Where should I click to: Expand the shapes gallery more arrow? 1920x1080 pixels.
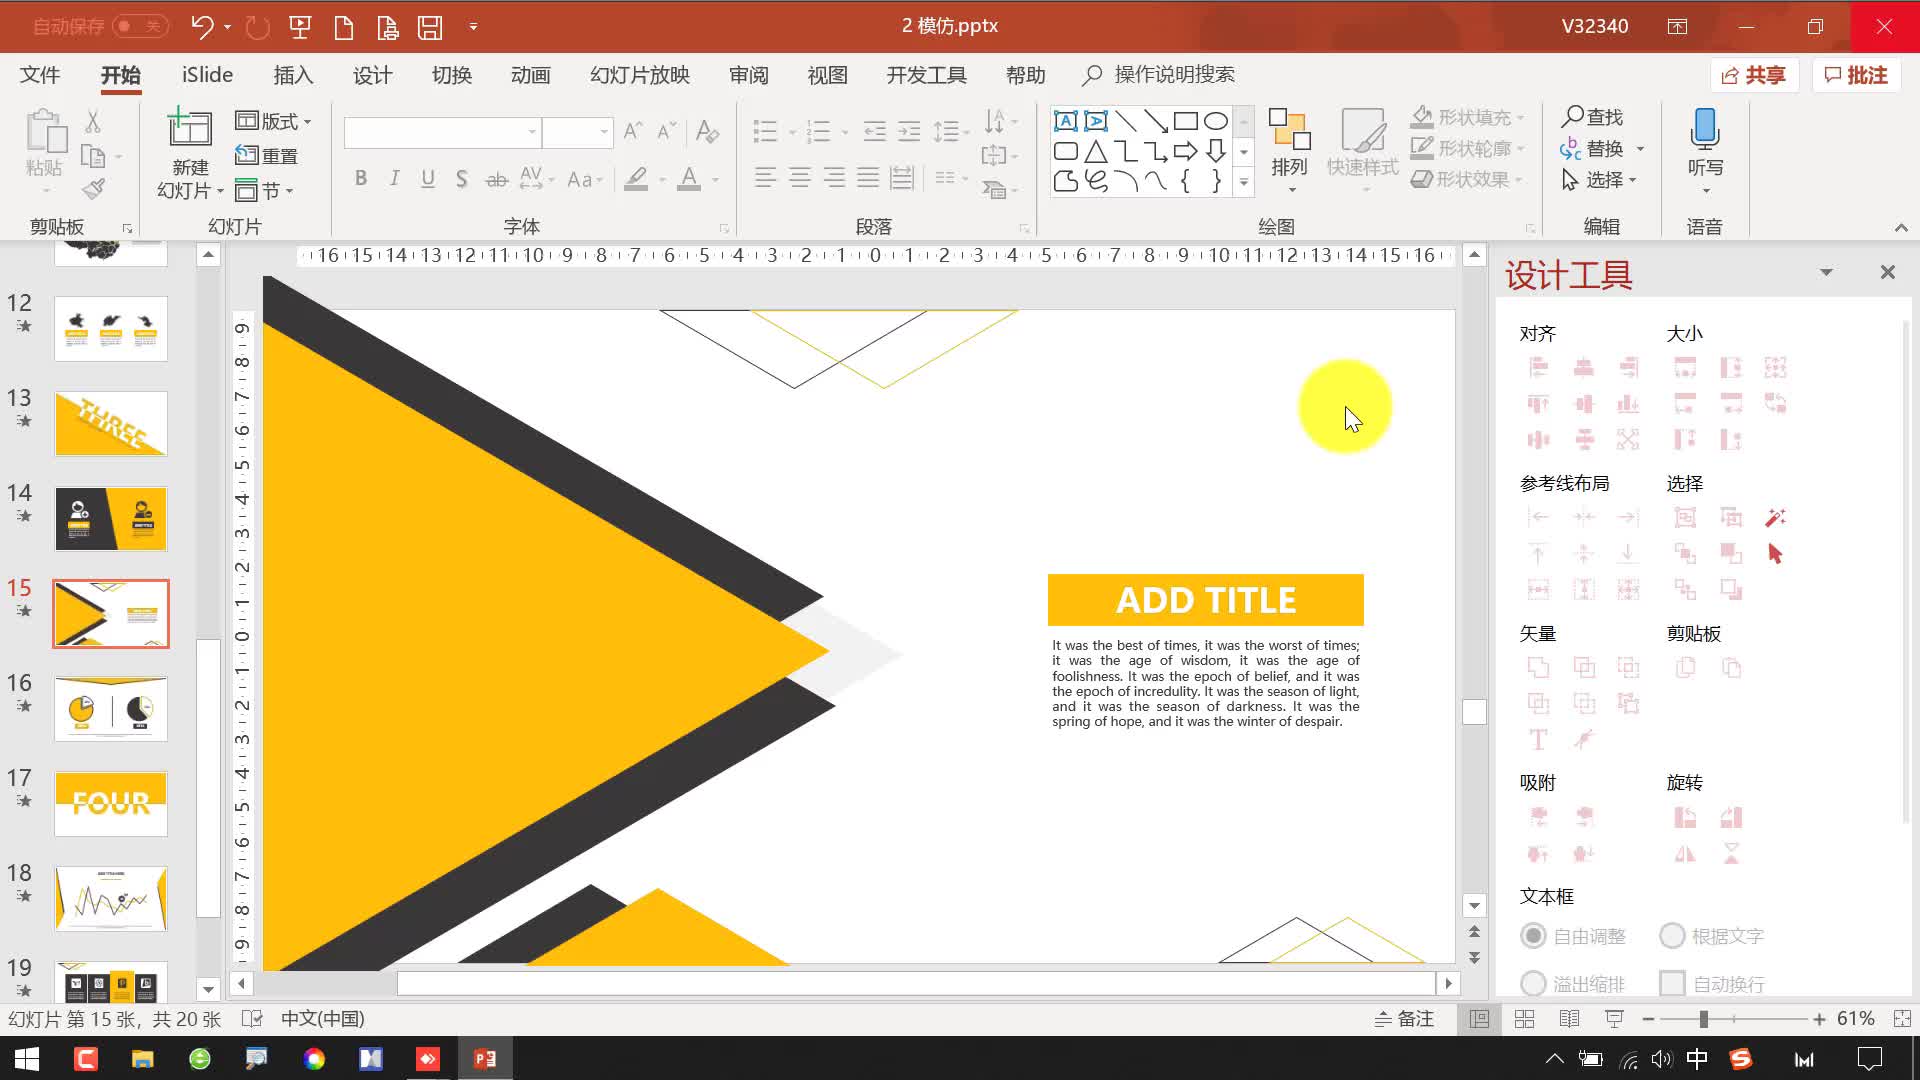(1244, 183)
